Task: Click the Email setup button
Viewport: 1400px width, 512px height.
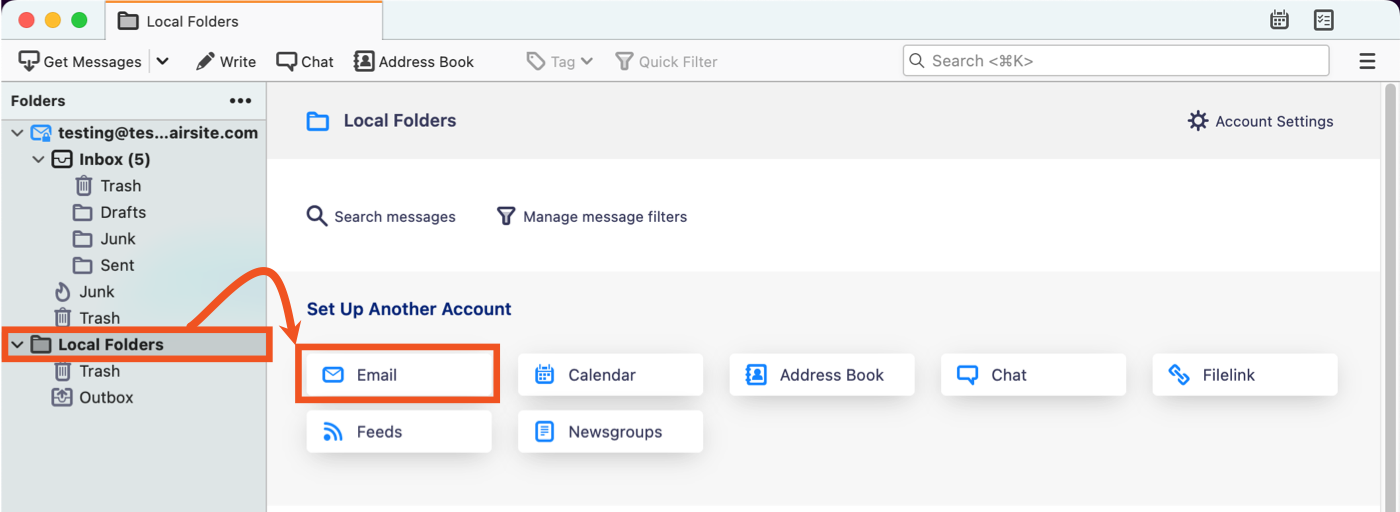Action: click(x=399, y=375)
